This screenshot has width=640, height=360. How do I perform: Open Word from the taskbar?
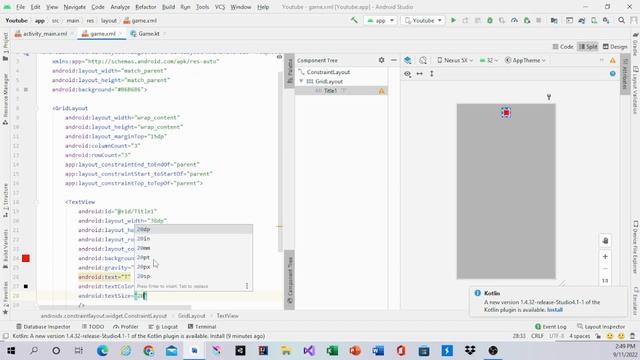[378, 351]
